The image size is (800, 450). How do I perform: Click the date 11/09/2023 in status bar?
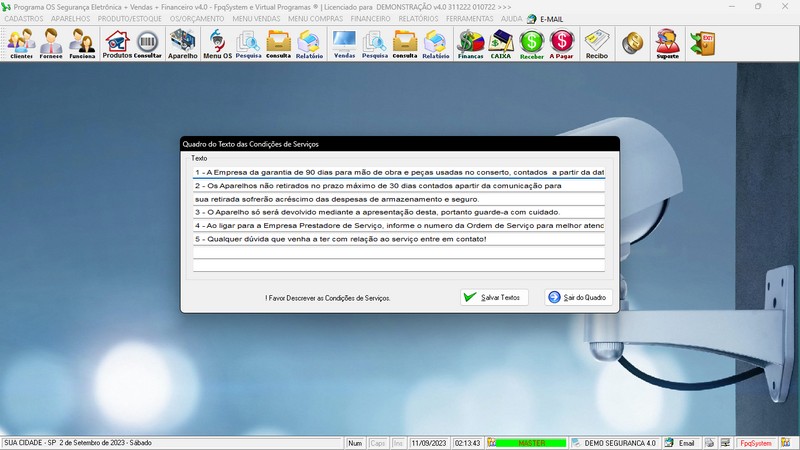click(429, 443)
